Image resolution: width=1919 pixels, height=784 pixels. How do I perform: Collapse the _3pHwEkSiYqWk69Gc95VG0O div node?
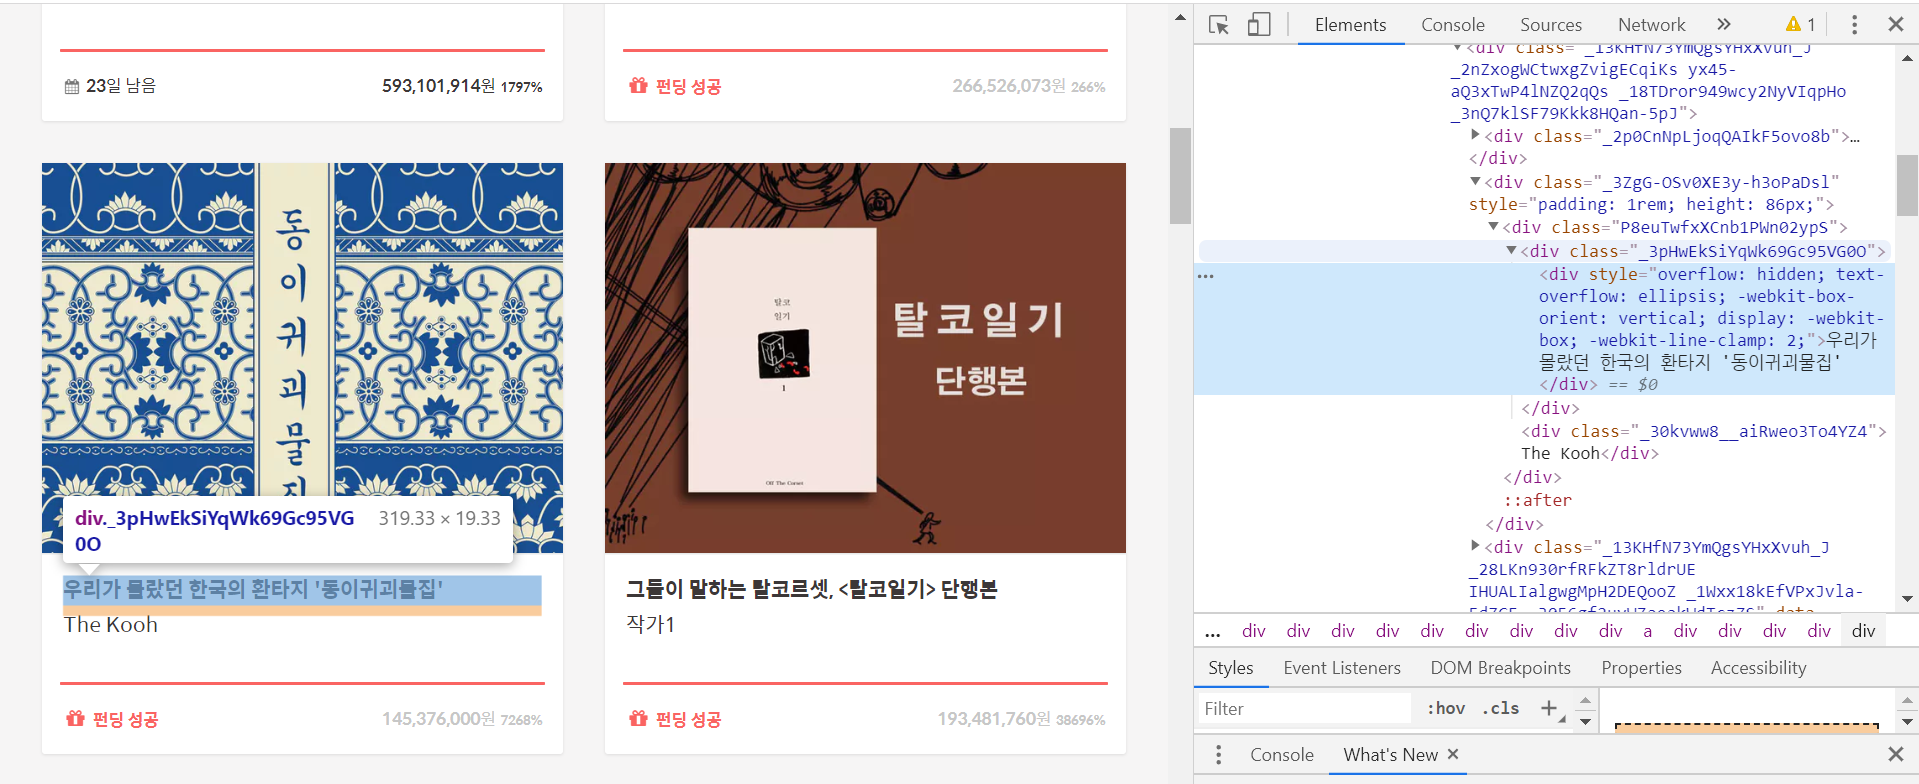point(1511,250)
